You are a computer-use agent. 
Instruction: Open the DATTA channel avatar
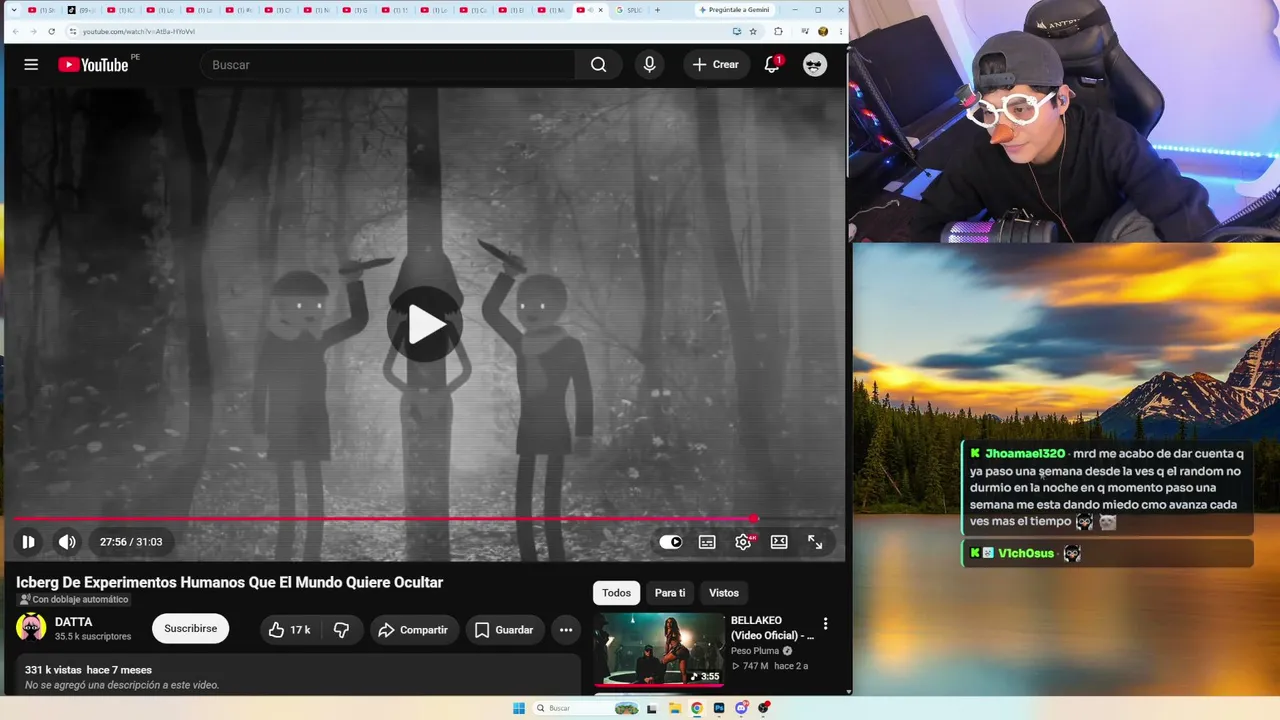pos(31,628)
